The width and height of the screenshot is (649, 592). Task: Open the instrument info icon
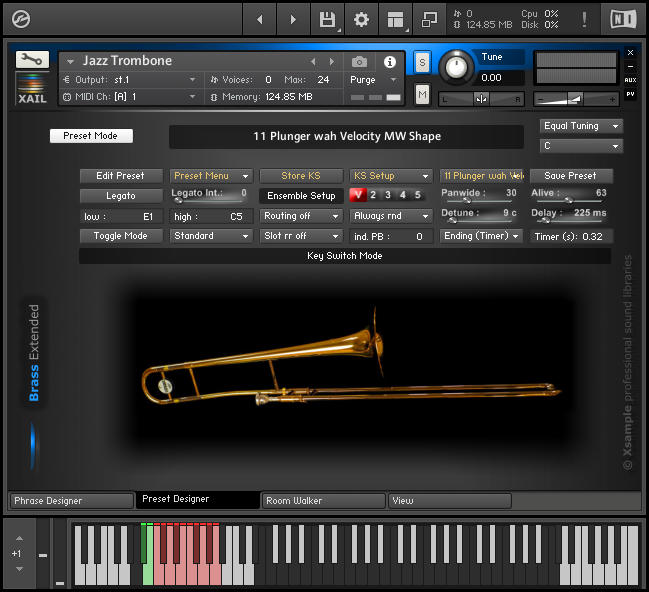(389, 62)
